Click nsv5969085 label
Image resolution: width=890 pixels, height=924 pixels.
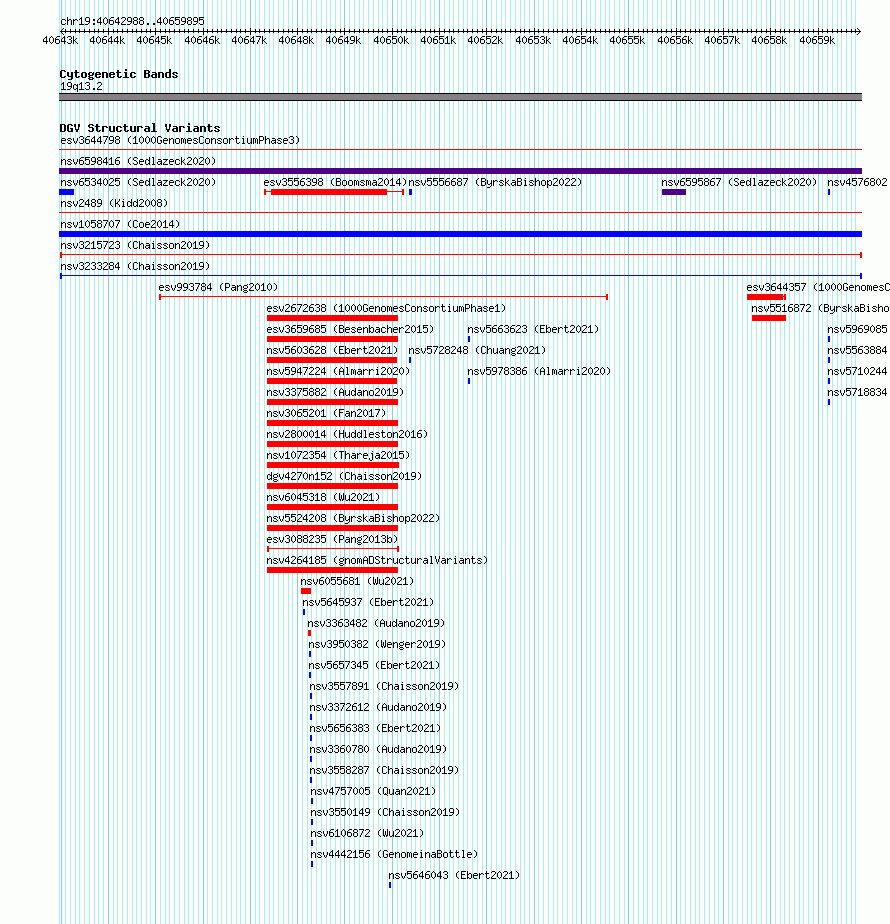pos(857,329)
